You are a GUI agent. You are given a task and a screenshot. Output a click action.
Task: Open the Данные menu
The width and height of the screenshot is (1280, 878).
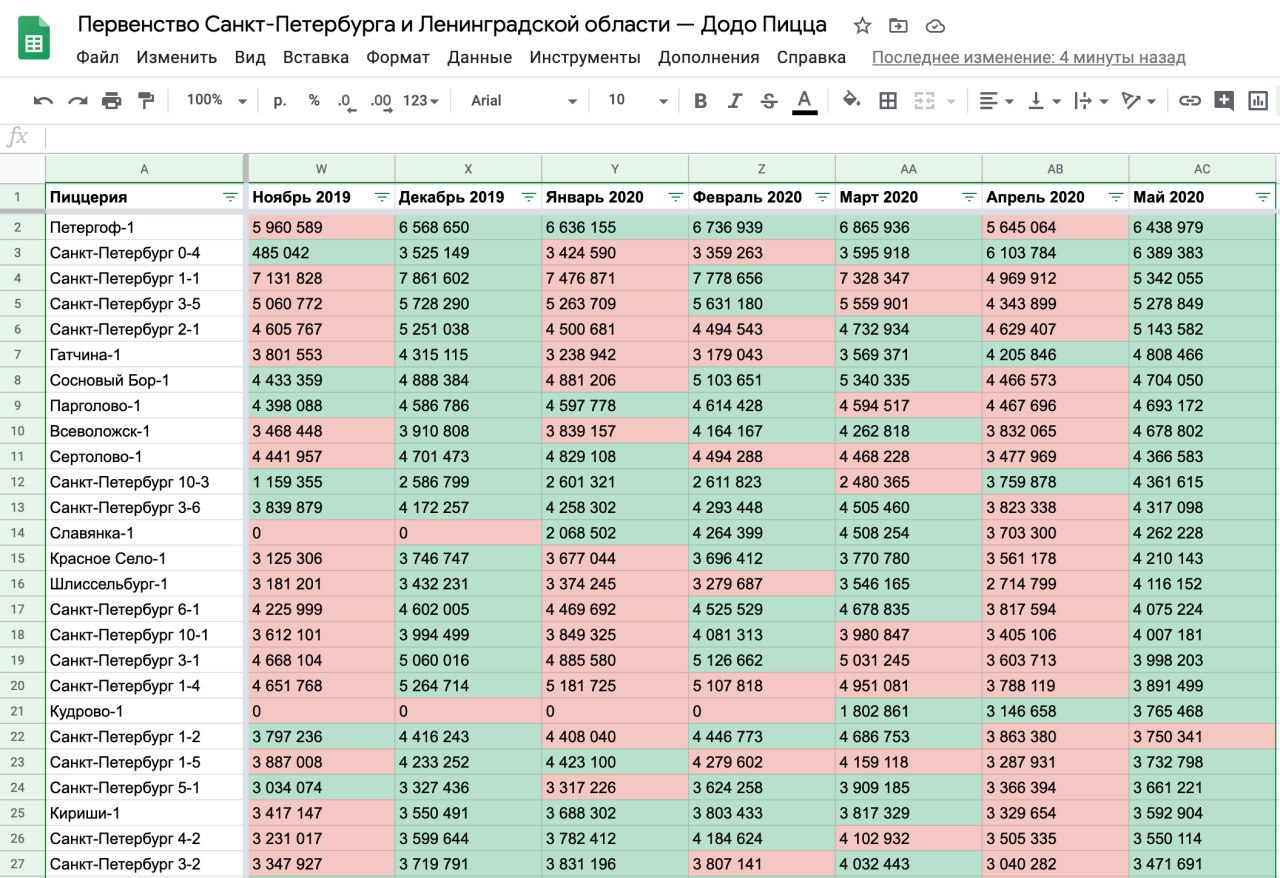pyautogui.click(x=480, y=57)
